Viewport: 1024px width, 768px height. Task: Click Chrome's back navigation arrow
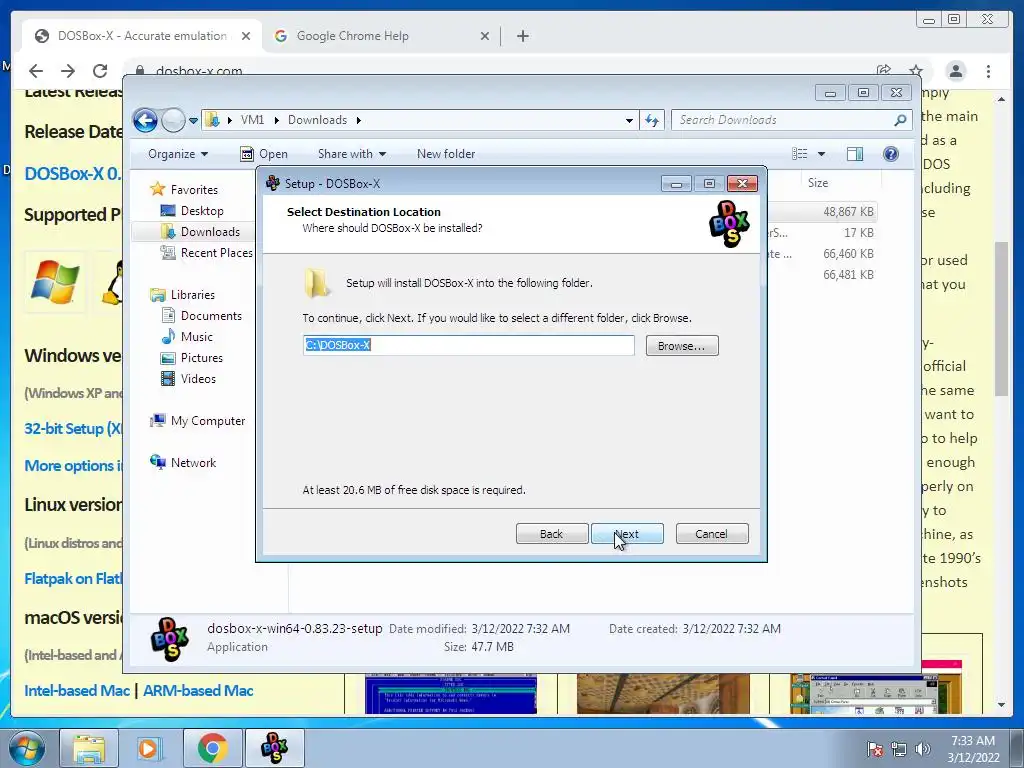pyautogui.click(x=36, y=71)
